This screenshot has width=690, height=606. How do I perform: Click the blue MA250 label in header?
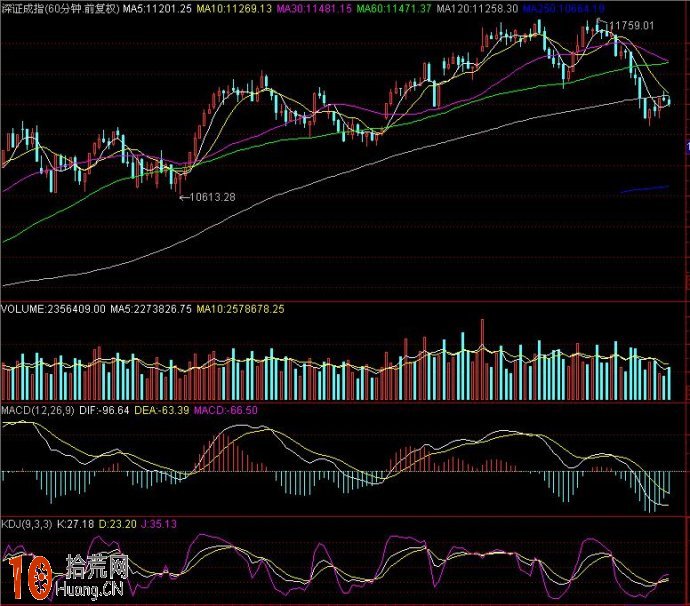tap(564, 8)
